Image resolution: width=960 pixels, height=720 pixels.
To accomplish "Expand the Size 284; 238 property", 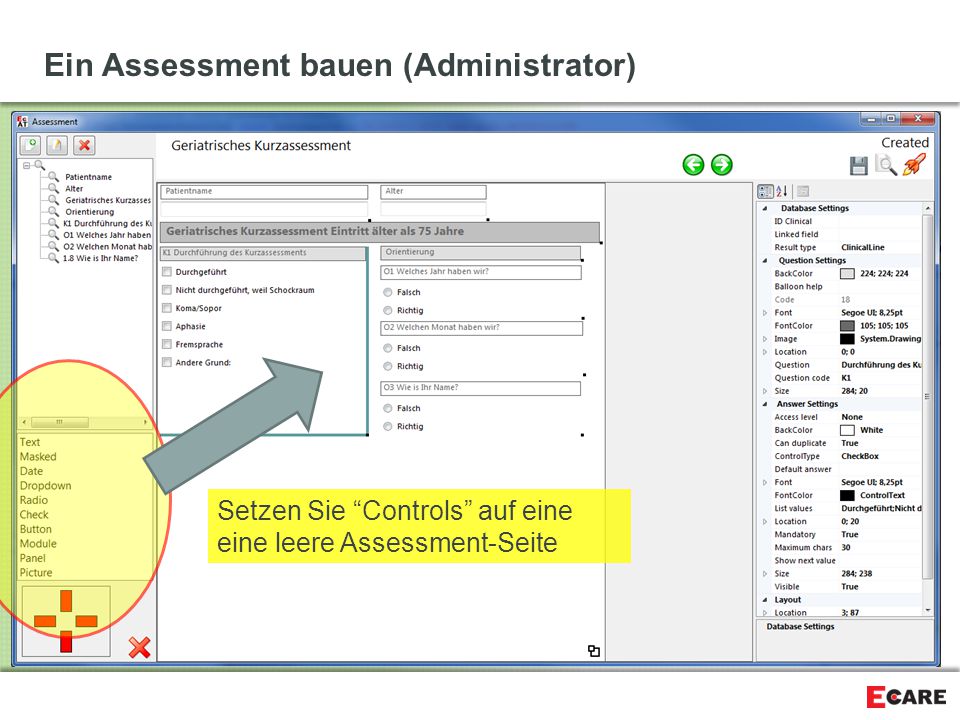I will (765, 574).
